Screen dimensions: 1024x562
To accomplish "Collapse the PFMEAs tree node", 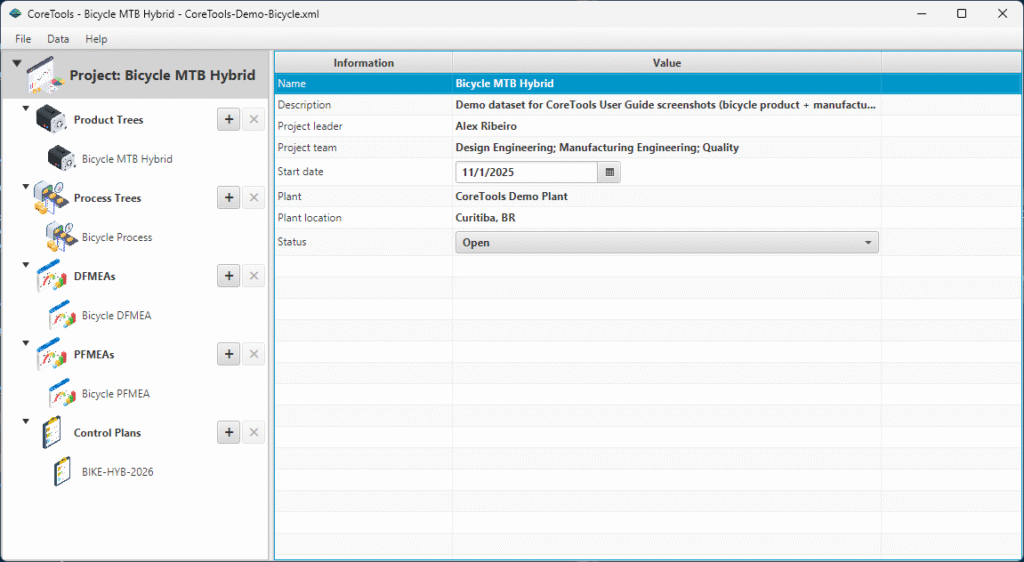I will pyautogui.click(x=26, y=342).
